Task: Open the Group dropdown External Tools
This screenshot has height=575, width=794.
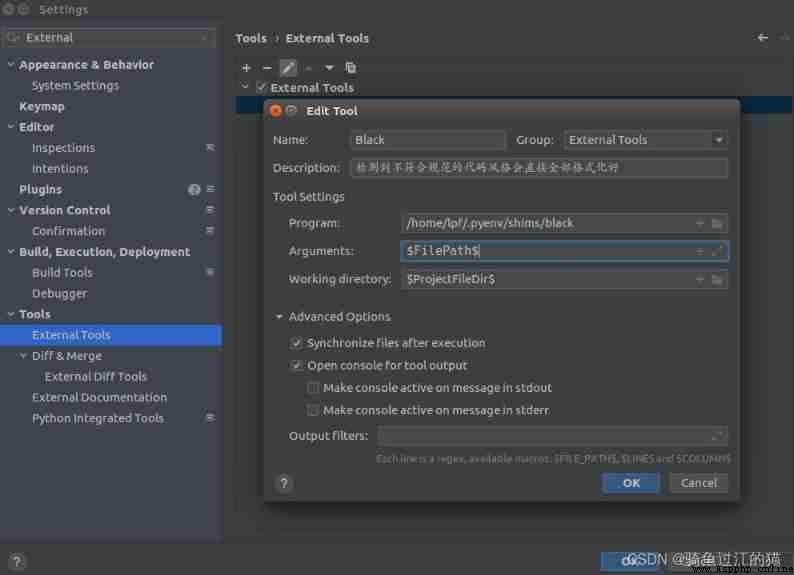Action: pyautogui.click(x=646, y=140)
